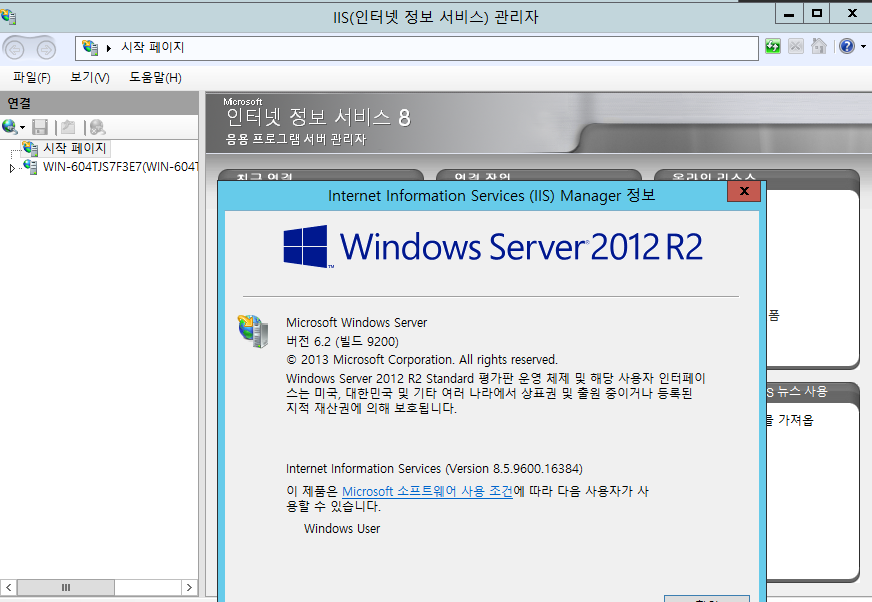The height and width of the screenshot is (602, 872).
Task: Click the Windows User licensee name
Action: click(342, 529)
